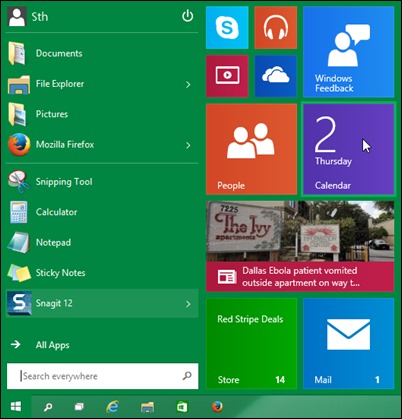Open the news tile about Dallas Ebola patient

tap(300, 246)
